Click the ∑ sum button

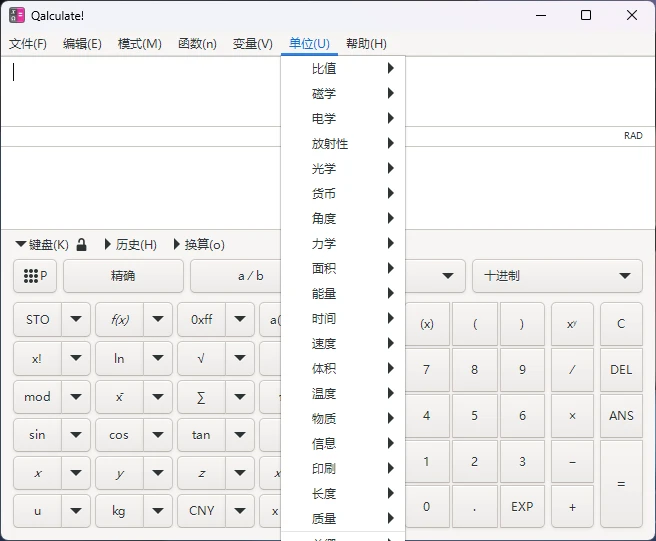pyautogui.click(x=202, y=397)
